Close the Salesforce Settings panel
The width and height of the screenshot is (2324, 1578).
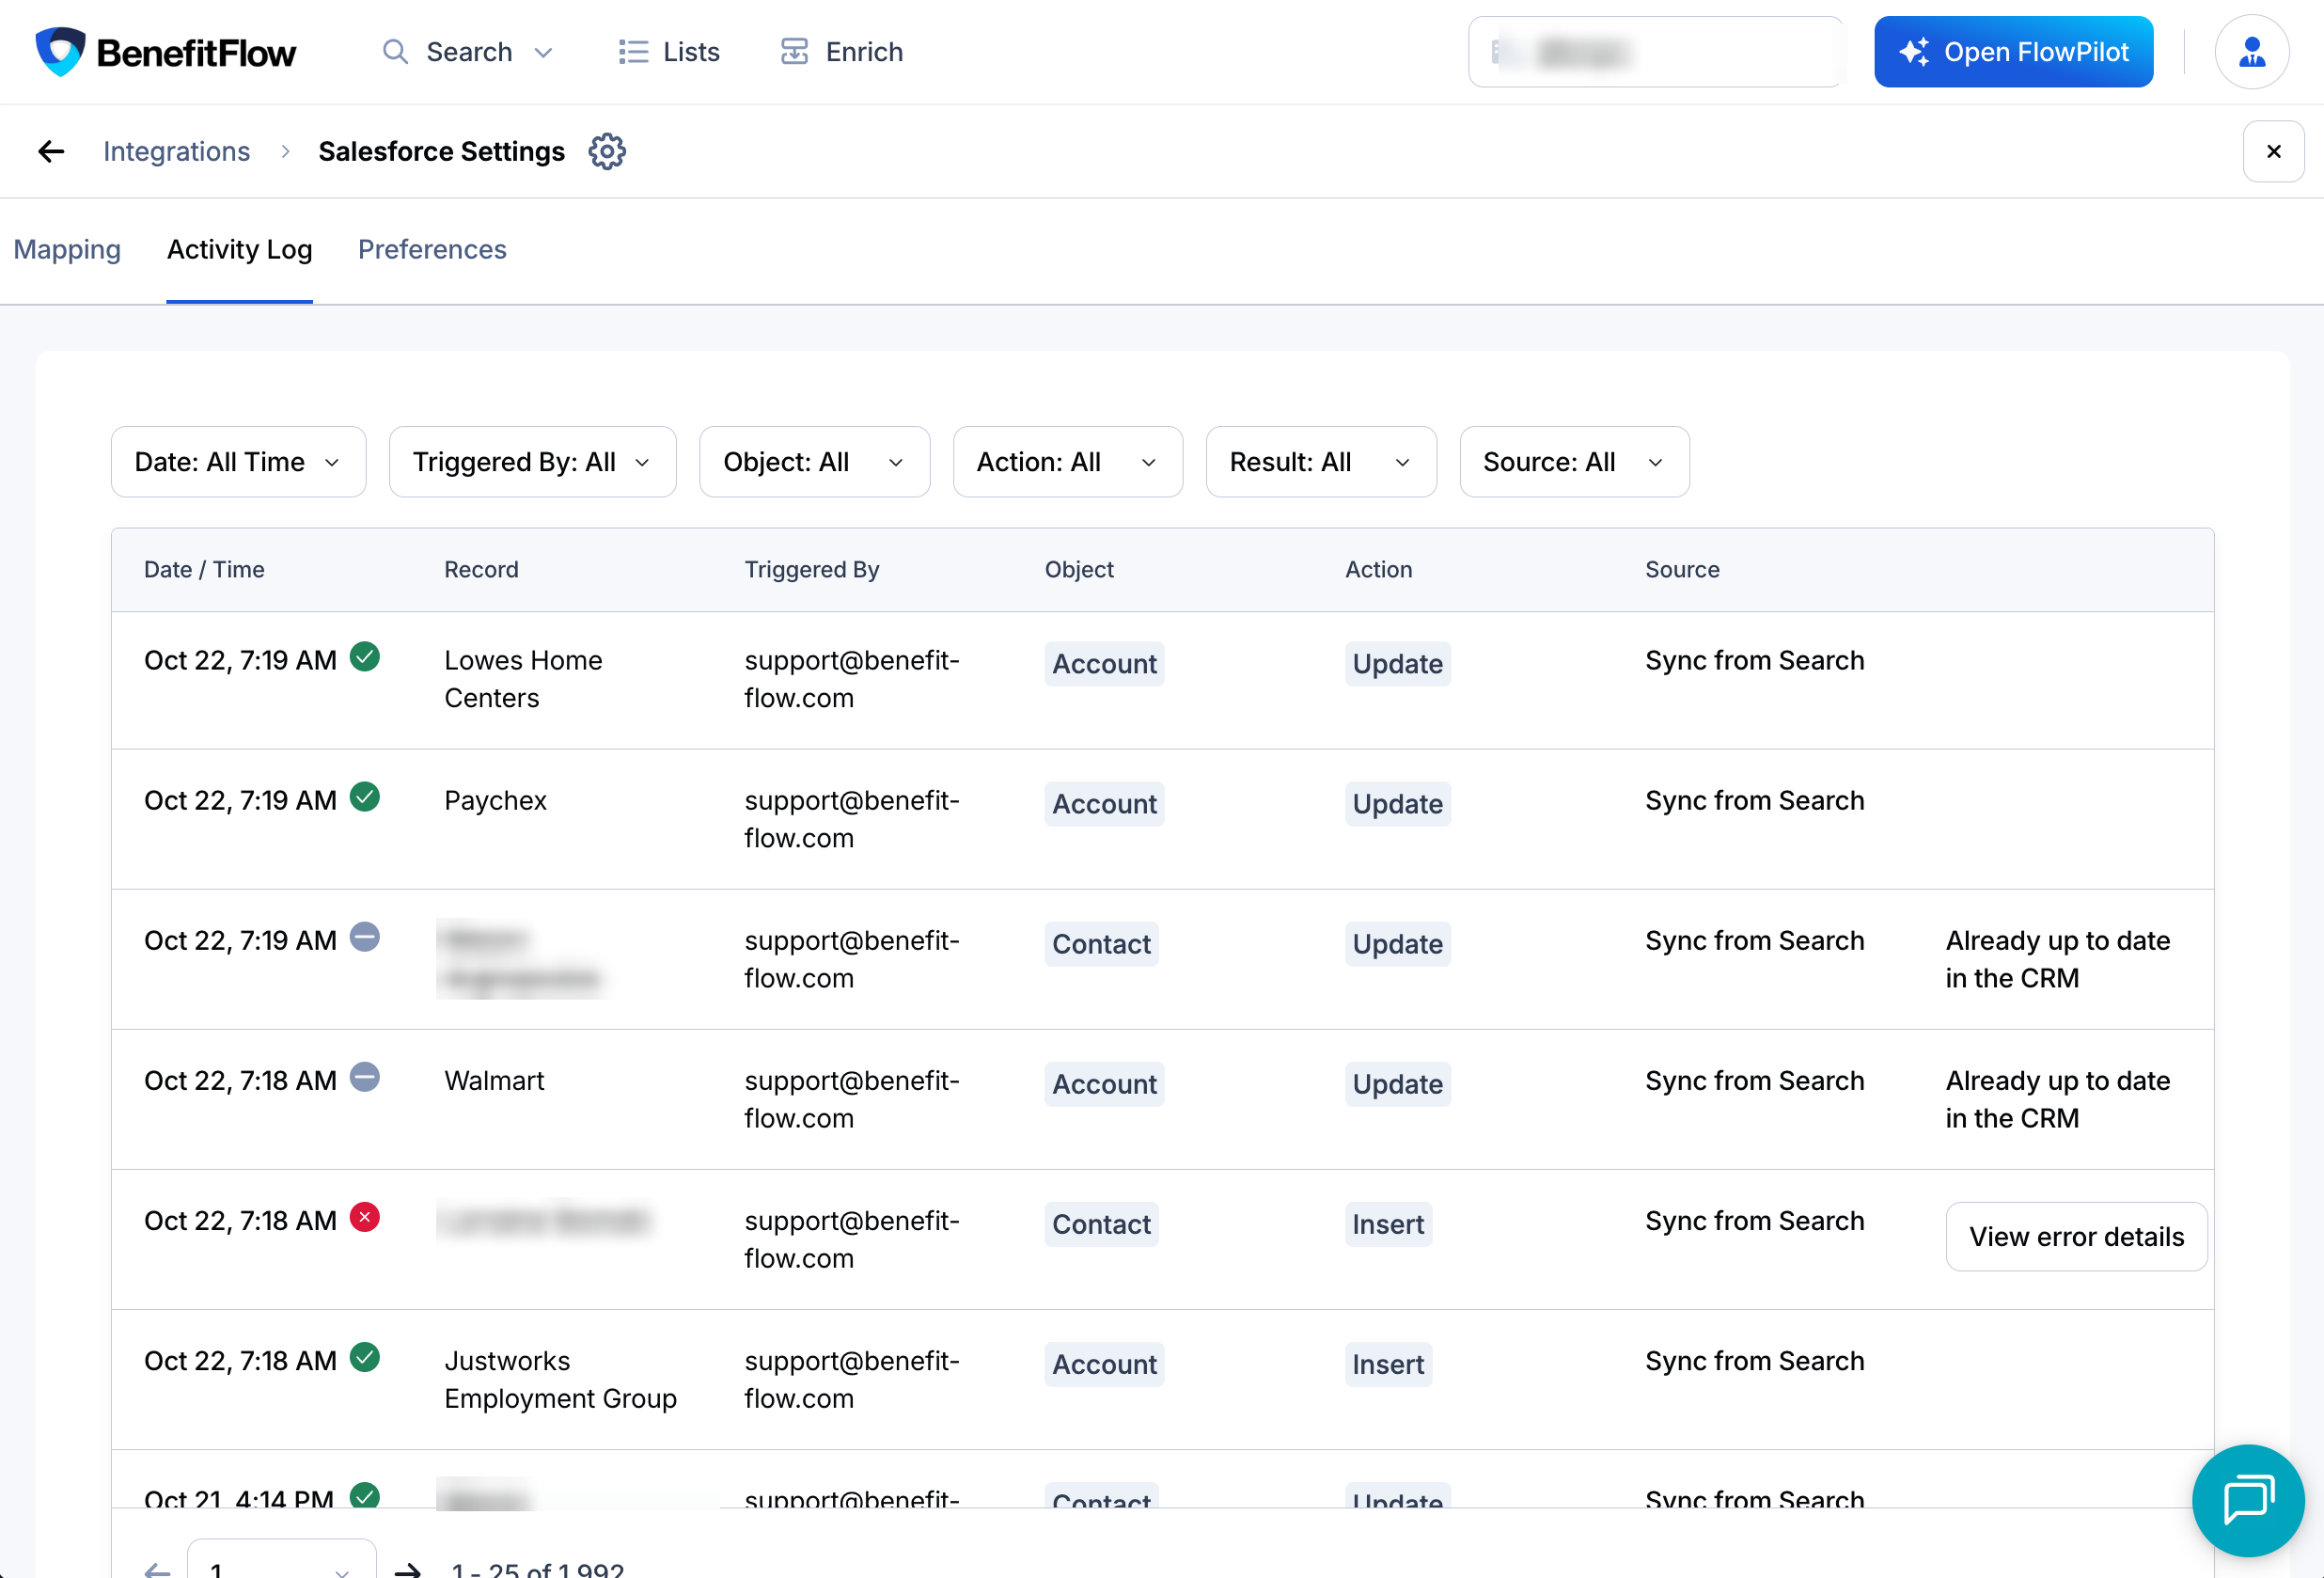click(x=2273, y=151)
